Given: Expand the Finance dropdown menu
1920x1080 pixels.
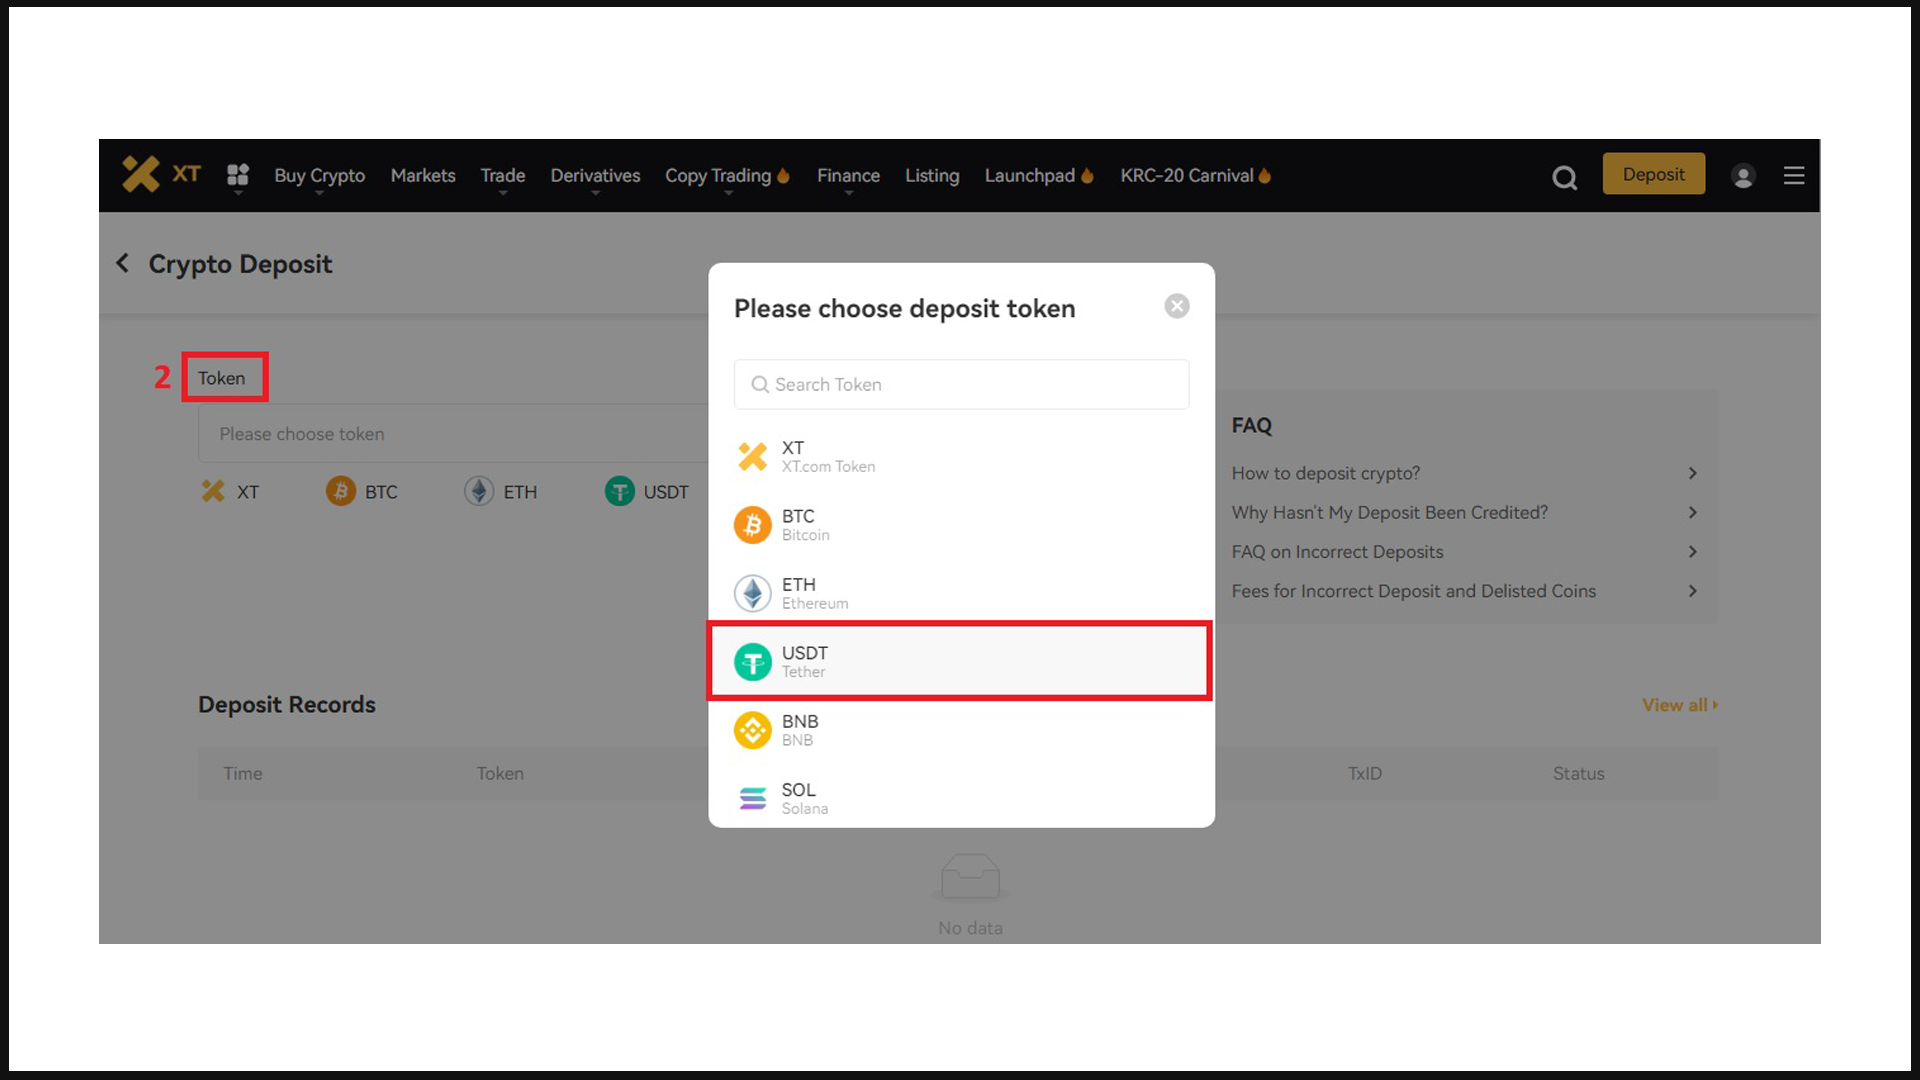Looking at the screenshot, I should pyautogui.click(x=848, y=176).
